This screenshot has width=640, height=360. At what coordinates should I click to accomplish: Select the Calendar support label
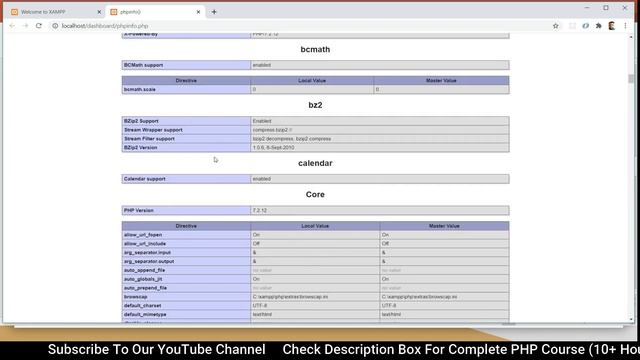(x=144, y=179)
